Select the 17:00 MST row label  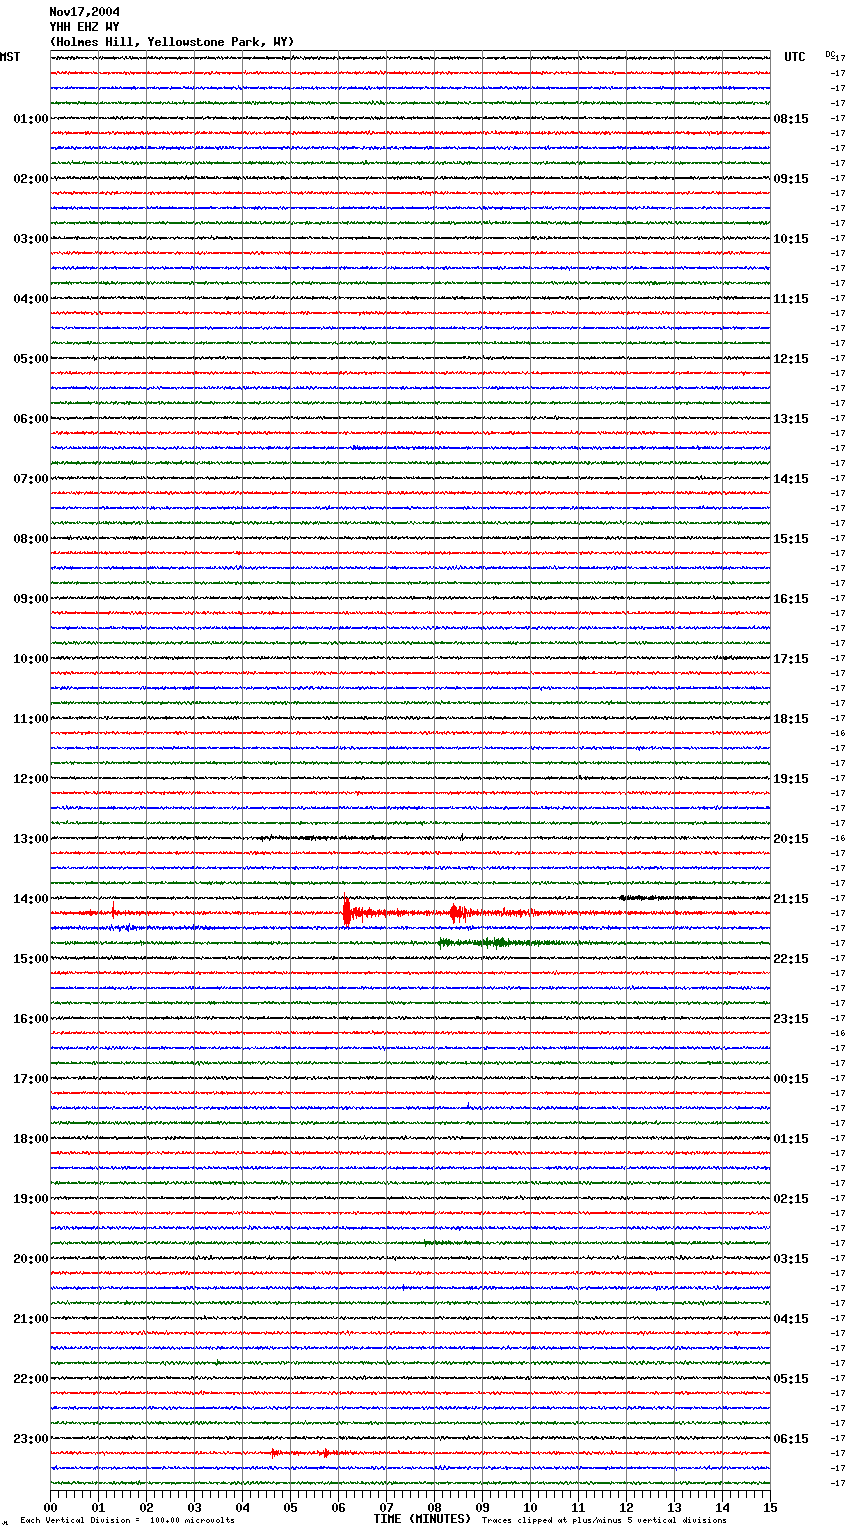[x=30, y=1079]
